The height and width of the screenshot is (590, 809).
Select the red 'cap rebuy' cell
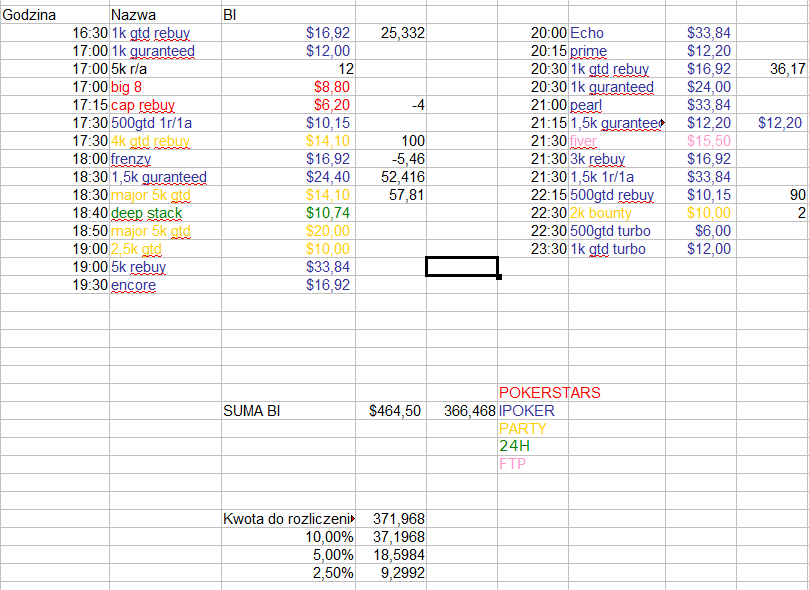(165, 105)
